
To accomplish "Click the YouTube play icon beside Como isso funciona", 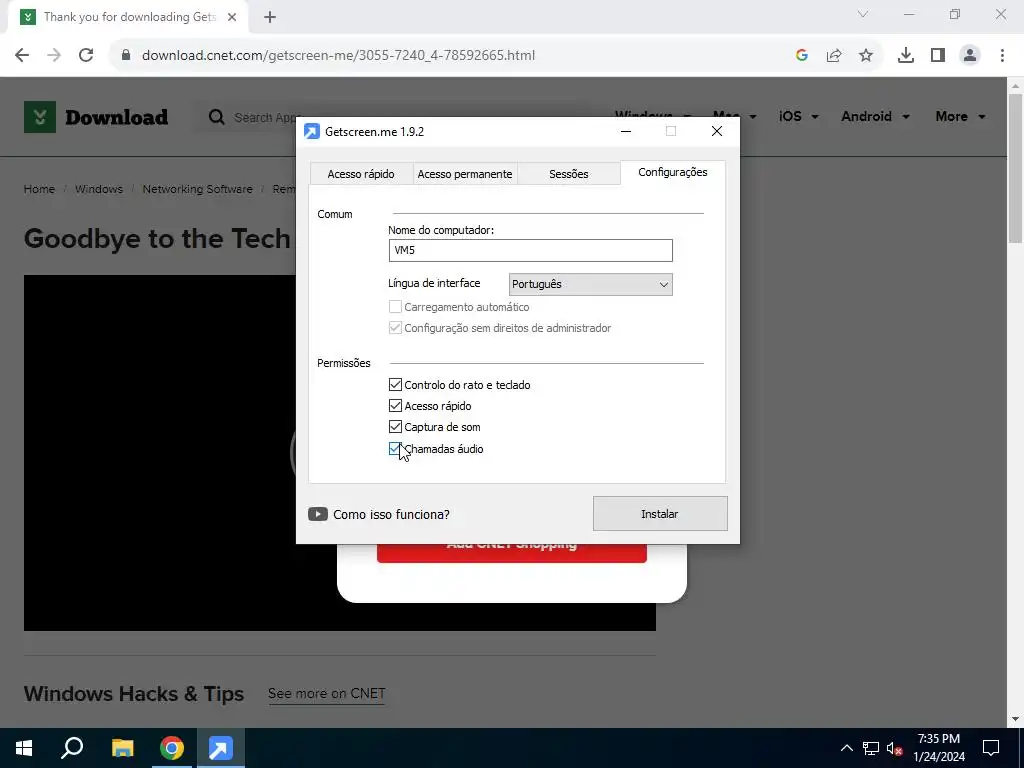I will [x=318, y=514].
